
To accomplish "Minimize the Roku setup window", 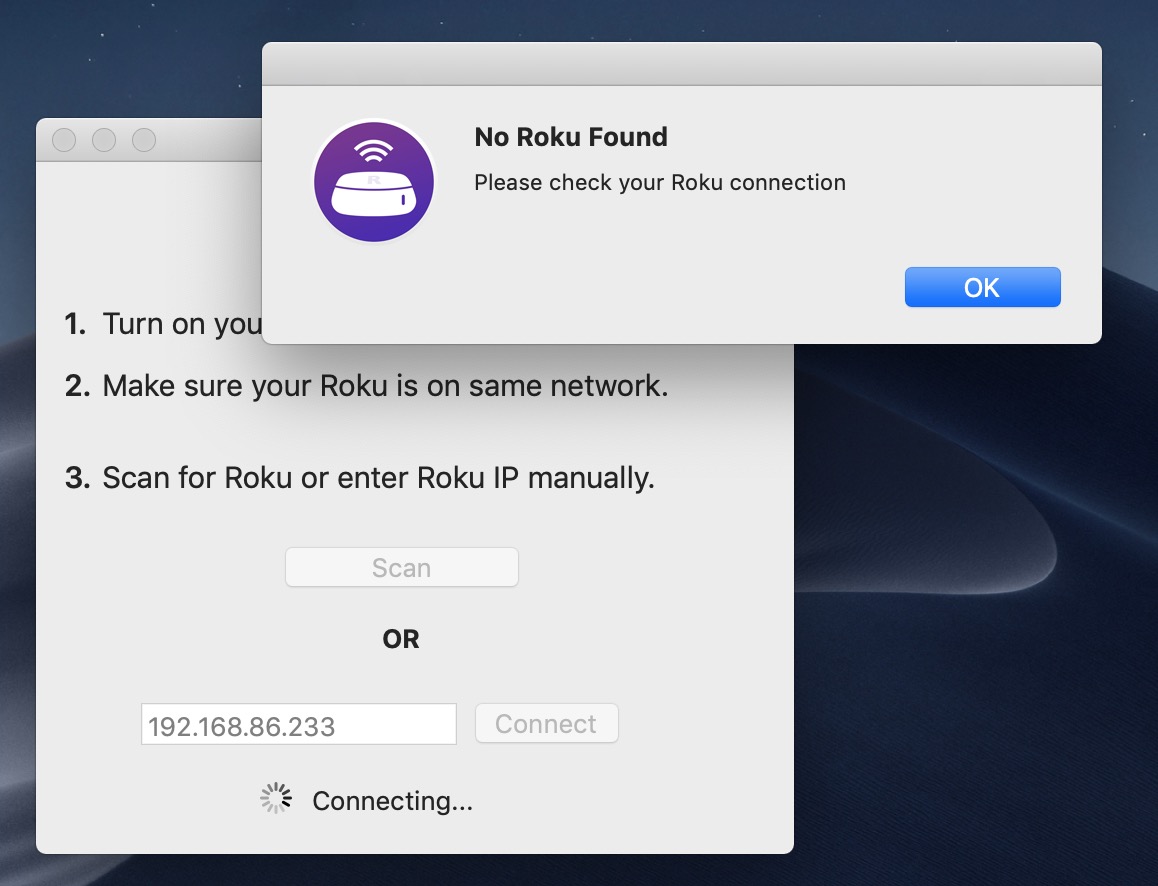I will tap(104, 140).
